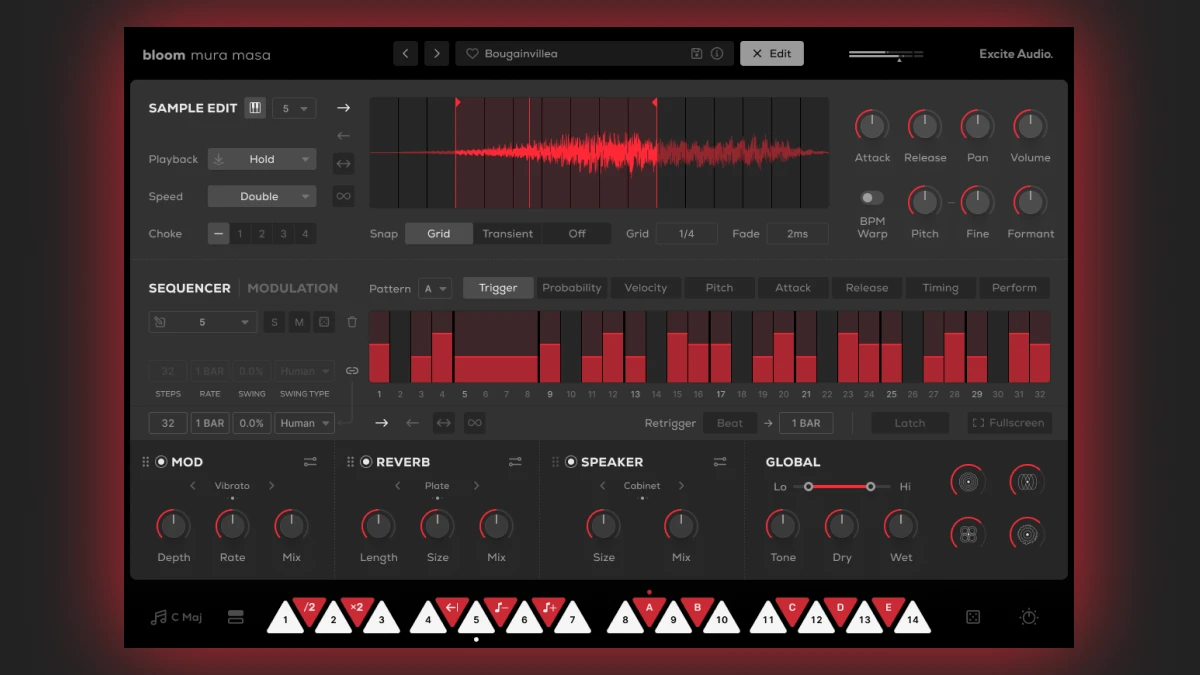Disable the MOD effect power button
Image resolution: width=1200 pixels, height=675 pixels.
pyautogui.click(x=161, y=462)
